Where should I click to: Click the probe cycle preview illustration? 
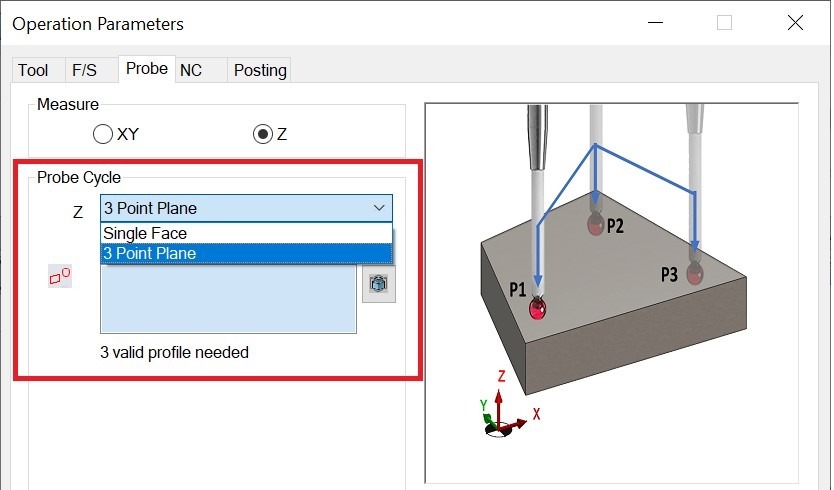[x=612, y=293]
